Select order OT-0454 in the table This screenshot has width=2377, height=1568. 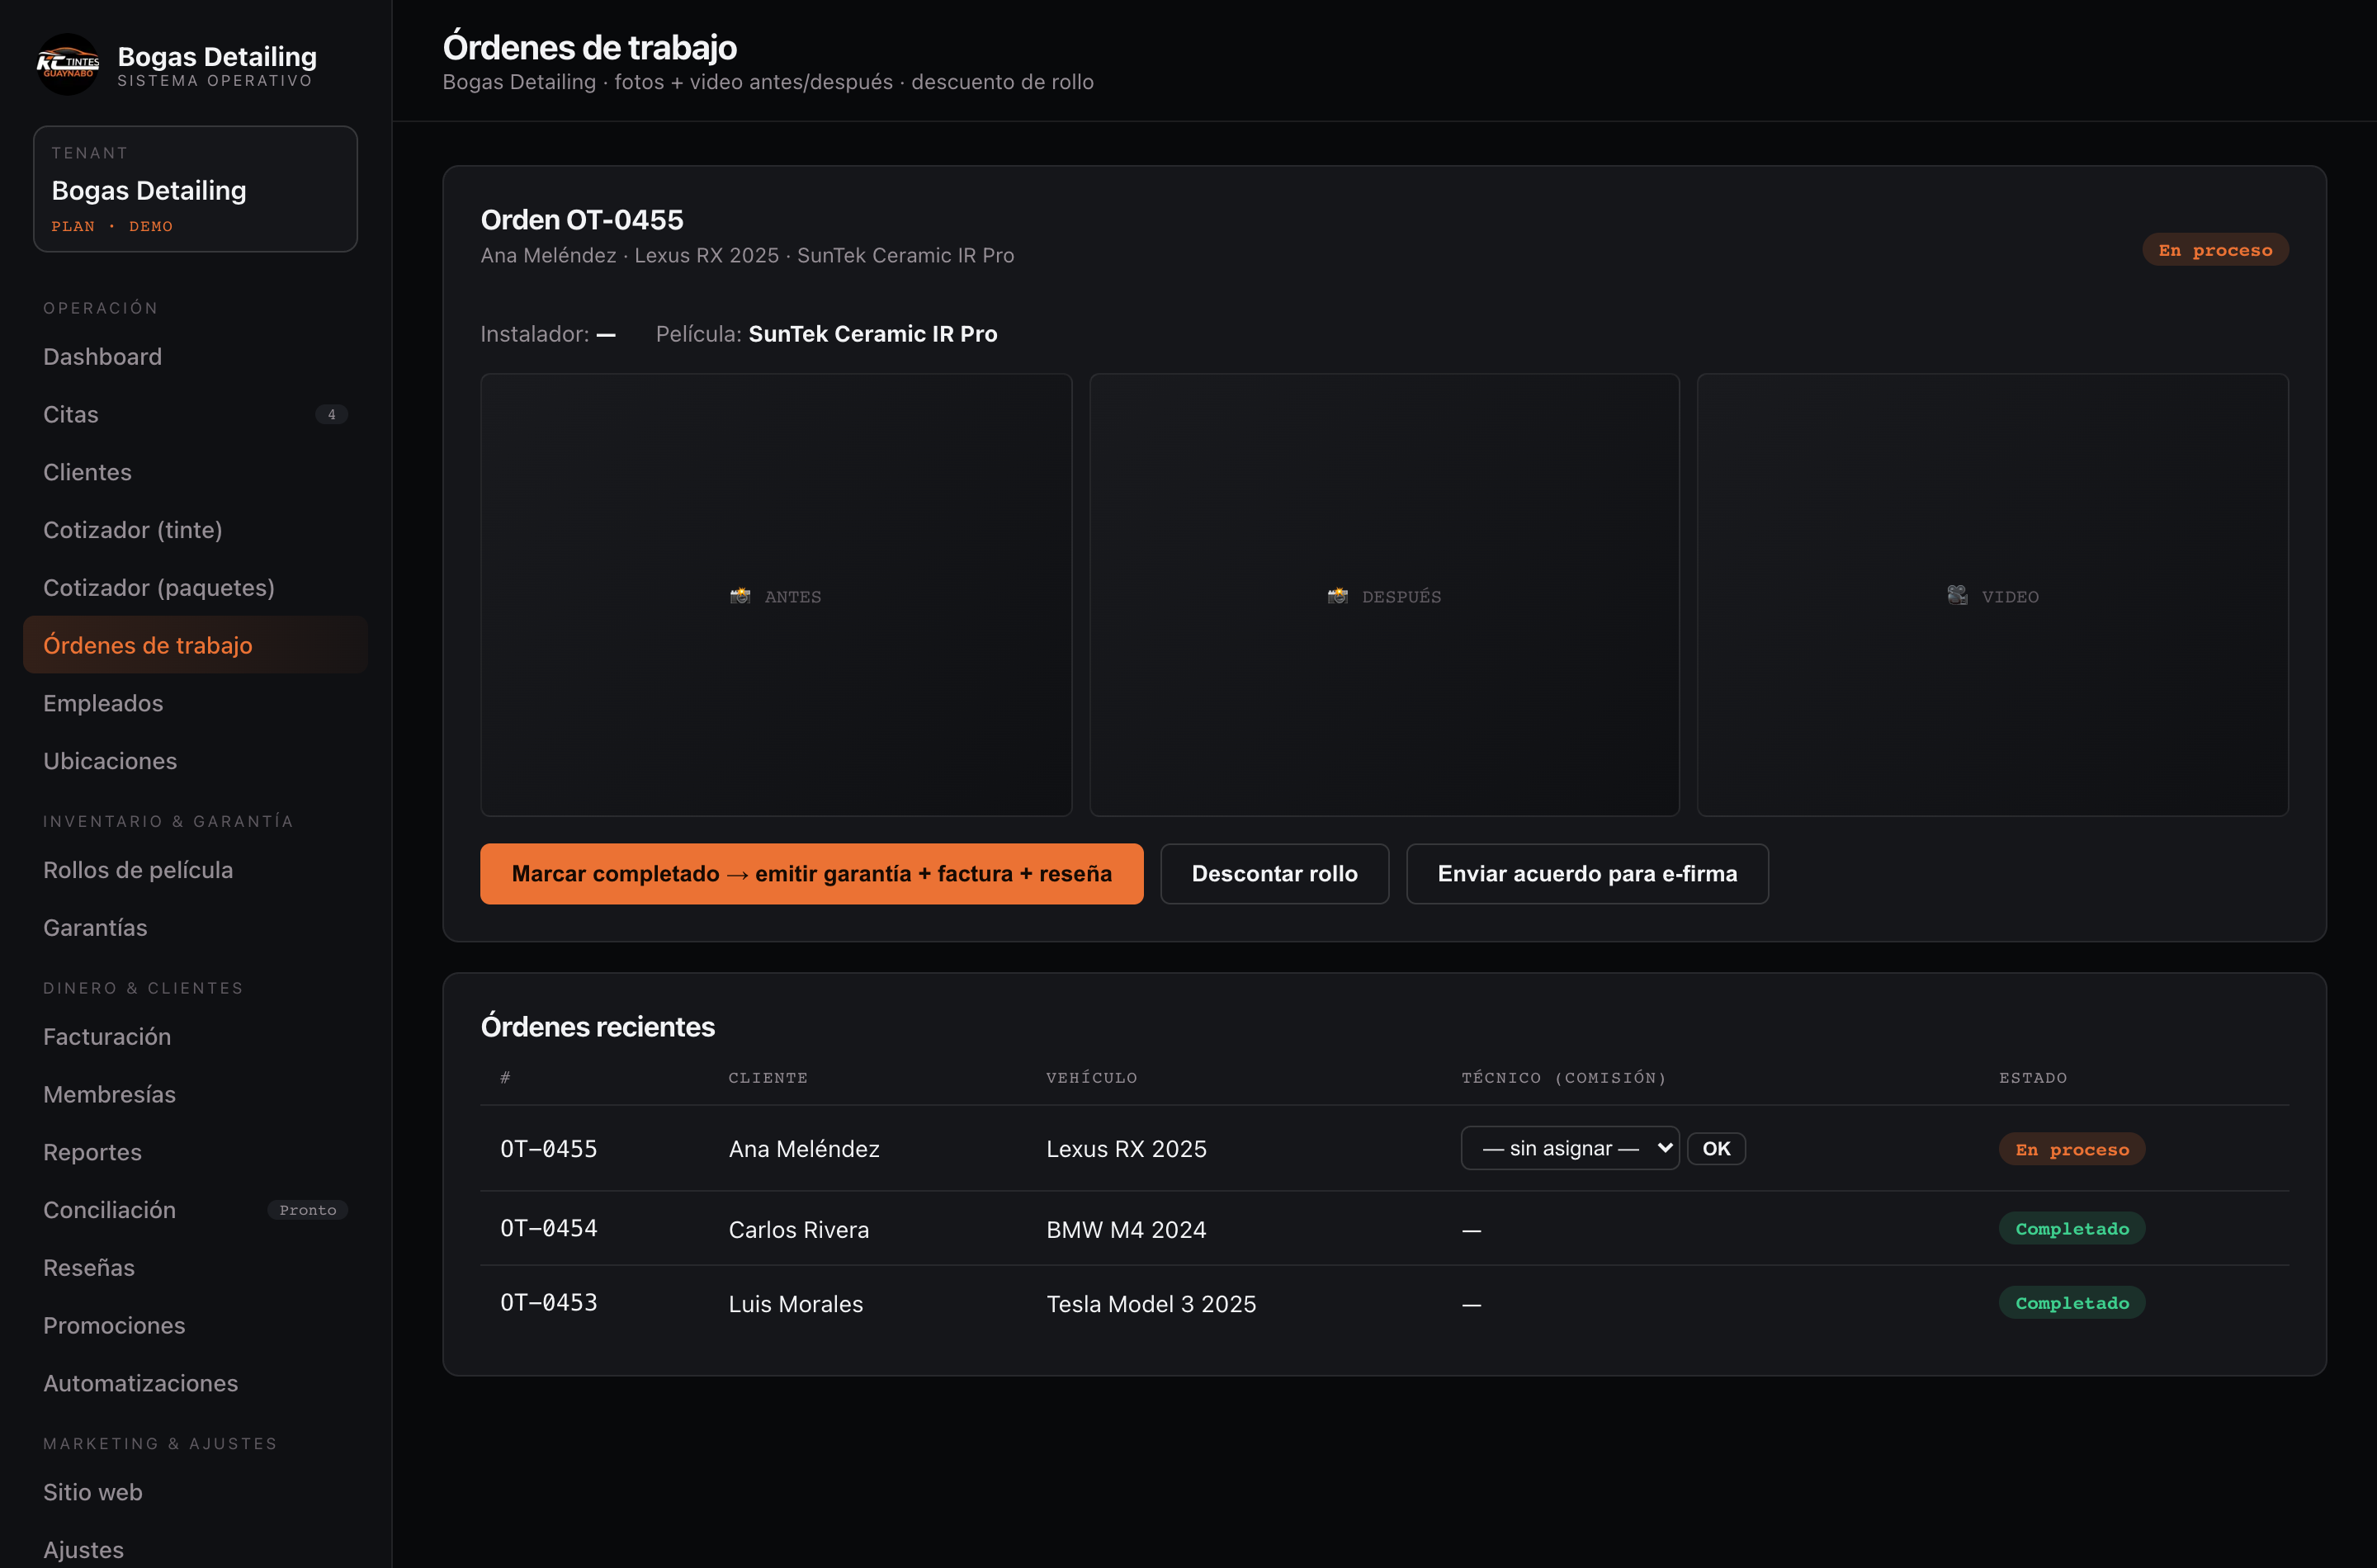(x=549, y=1228)
